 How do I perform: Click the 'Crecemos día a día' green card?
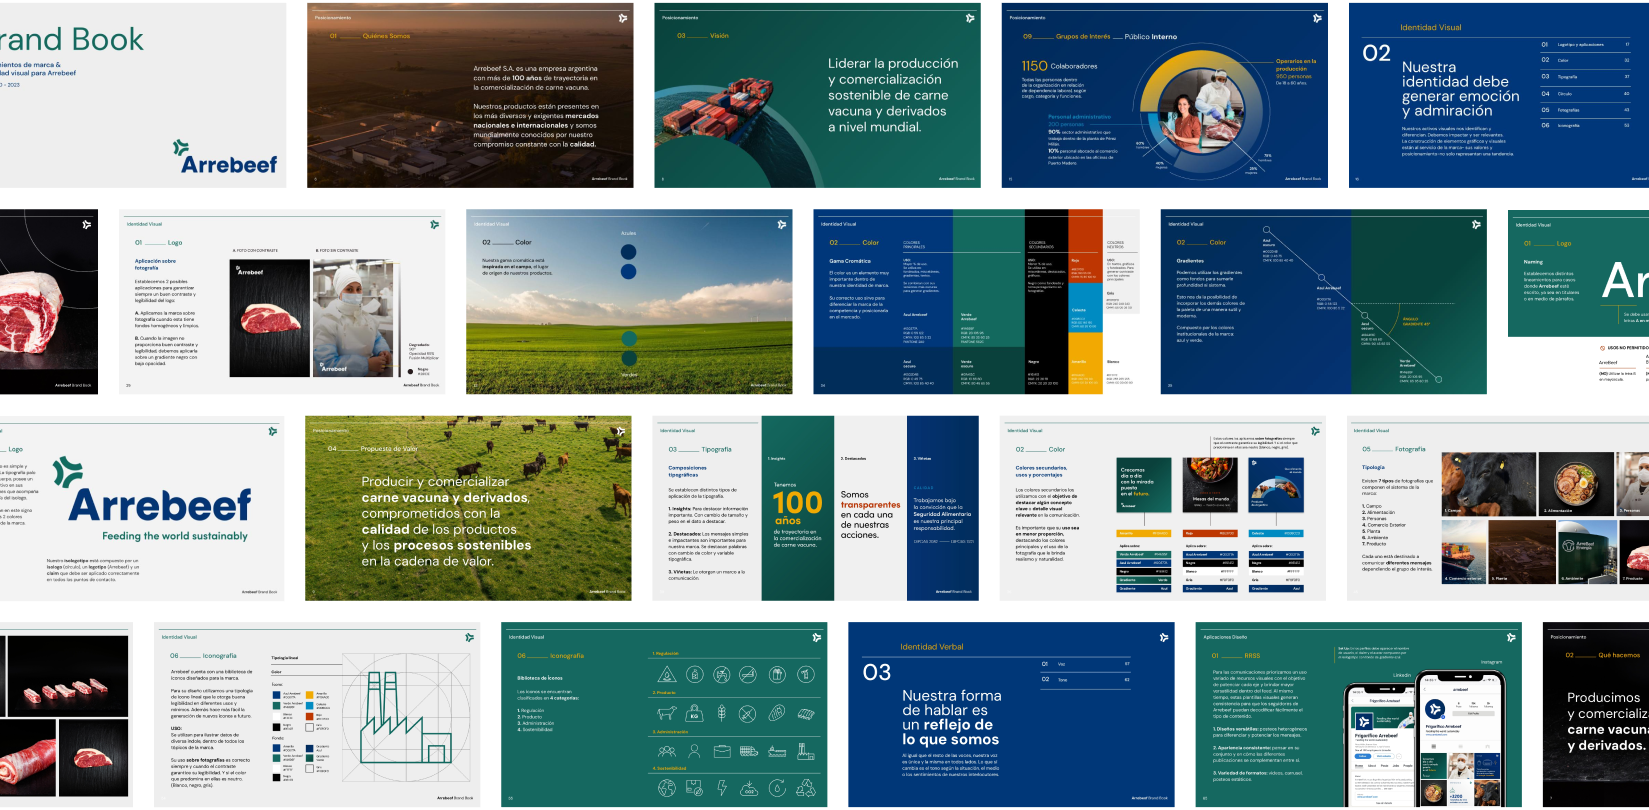[x=1144, y=485]
